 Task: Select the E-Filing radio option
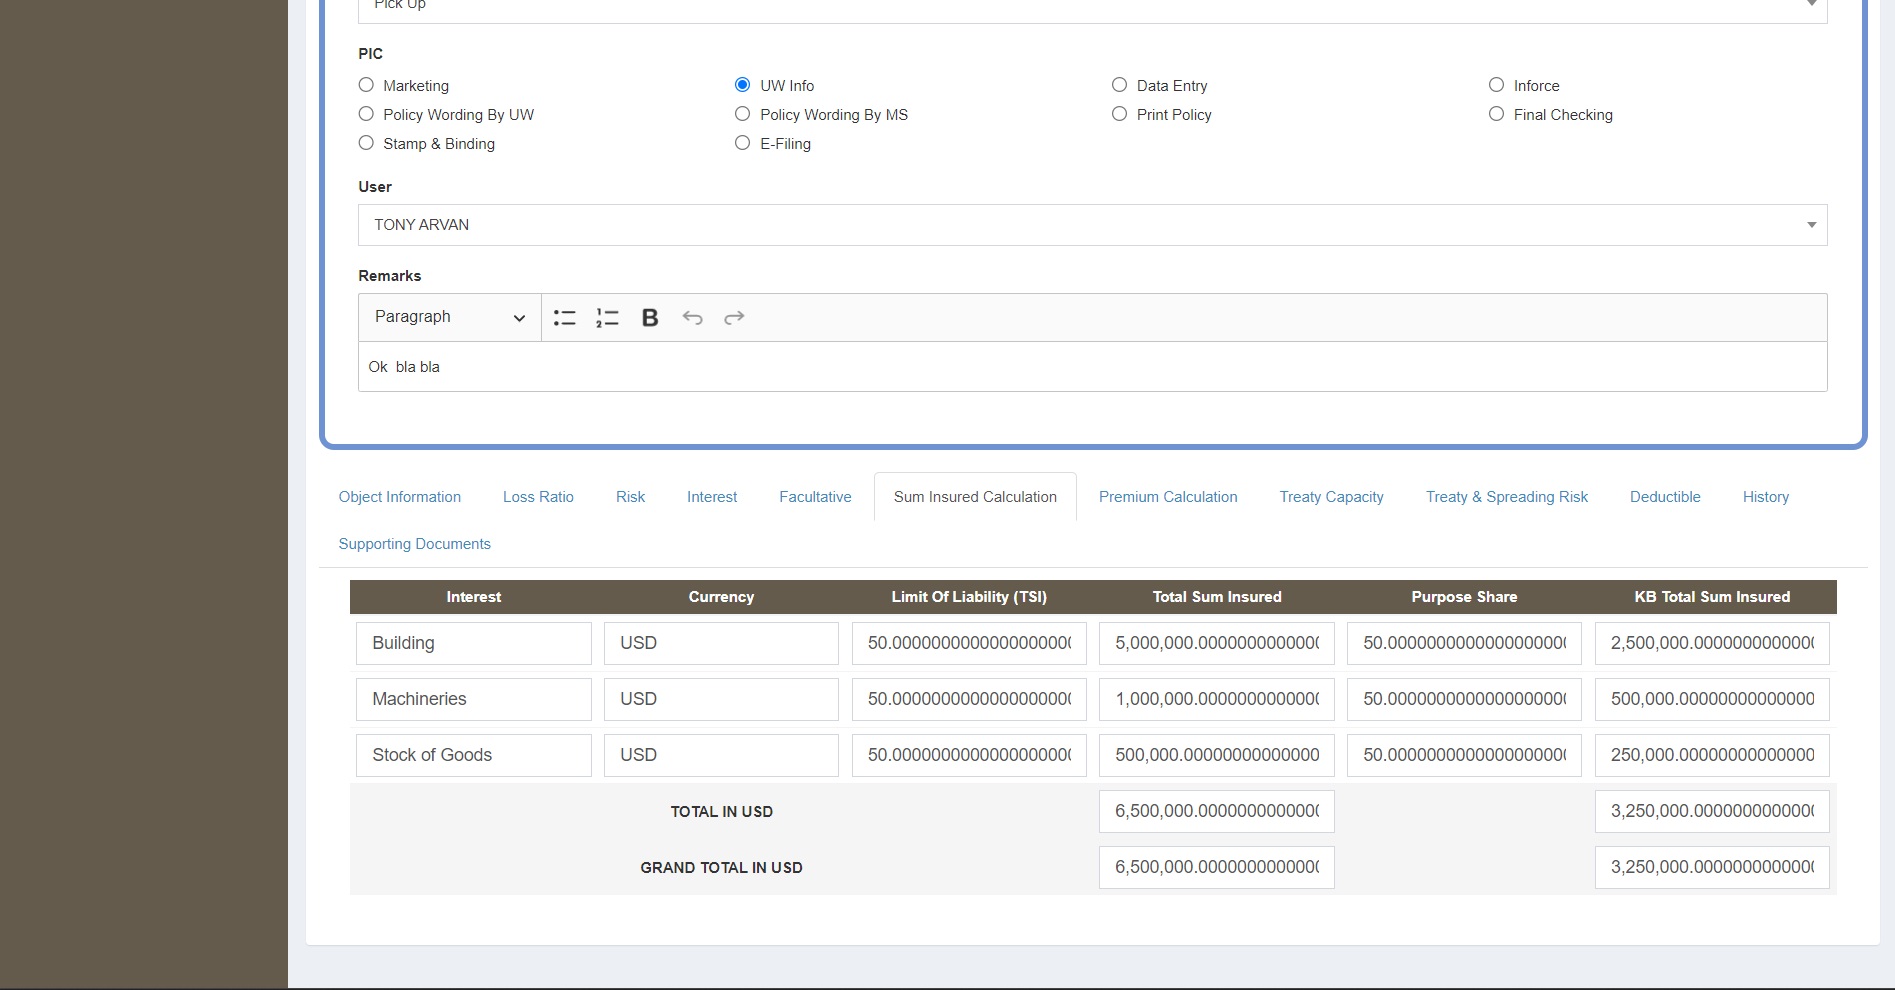pos(742,143)
